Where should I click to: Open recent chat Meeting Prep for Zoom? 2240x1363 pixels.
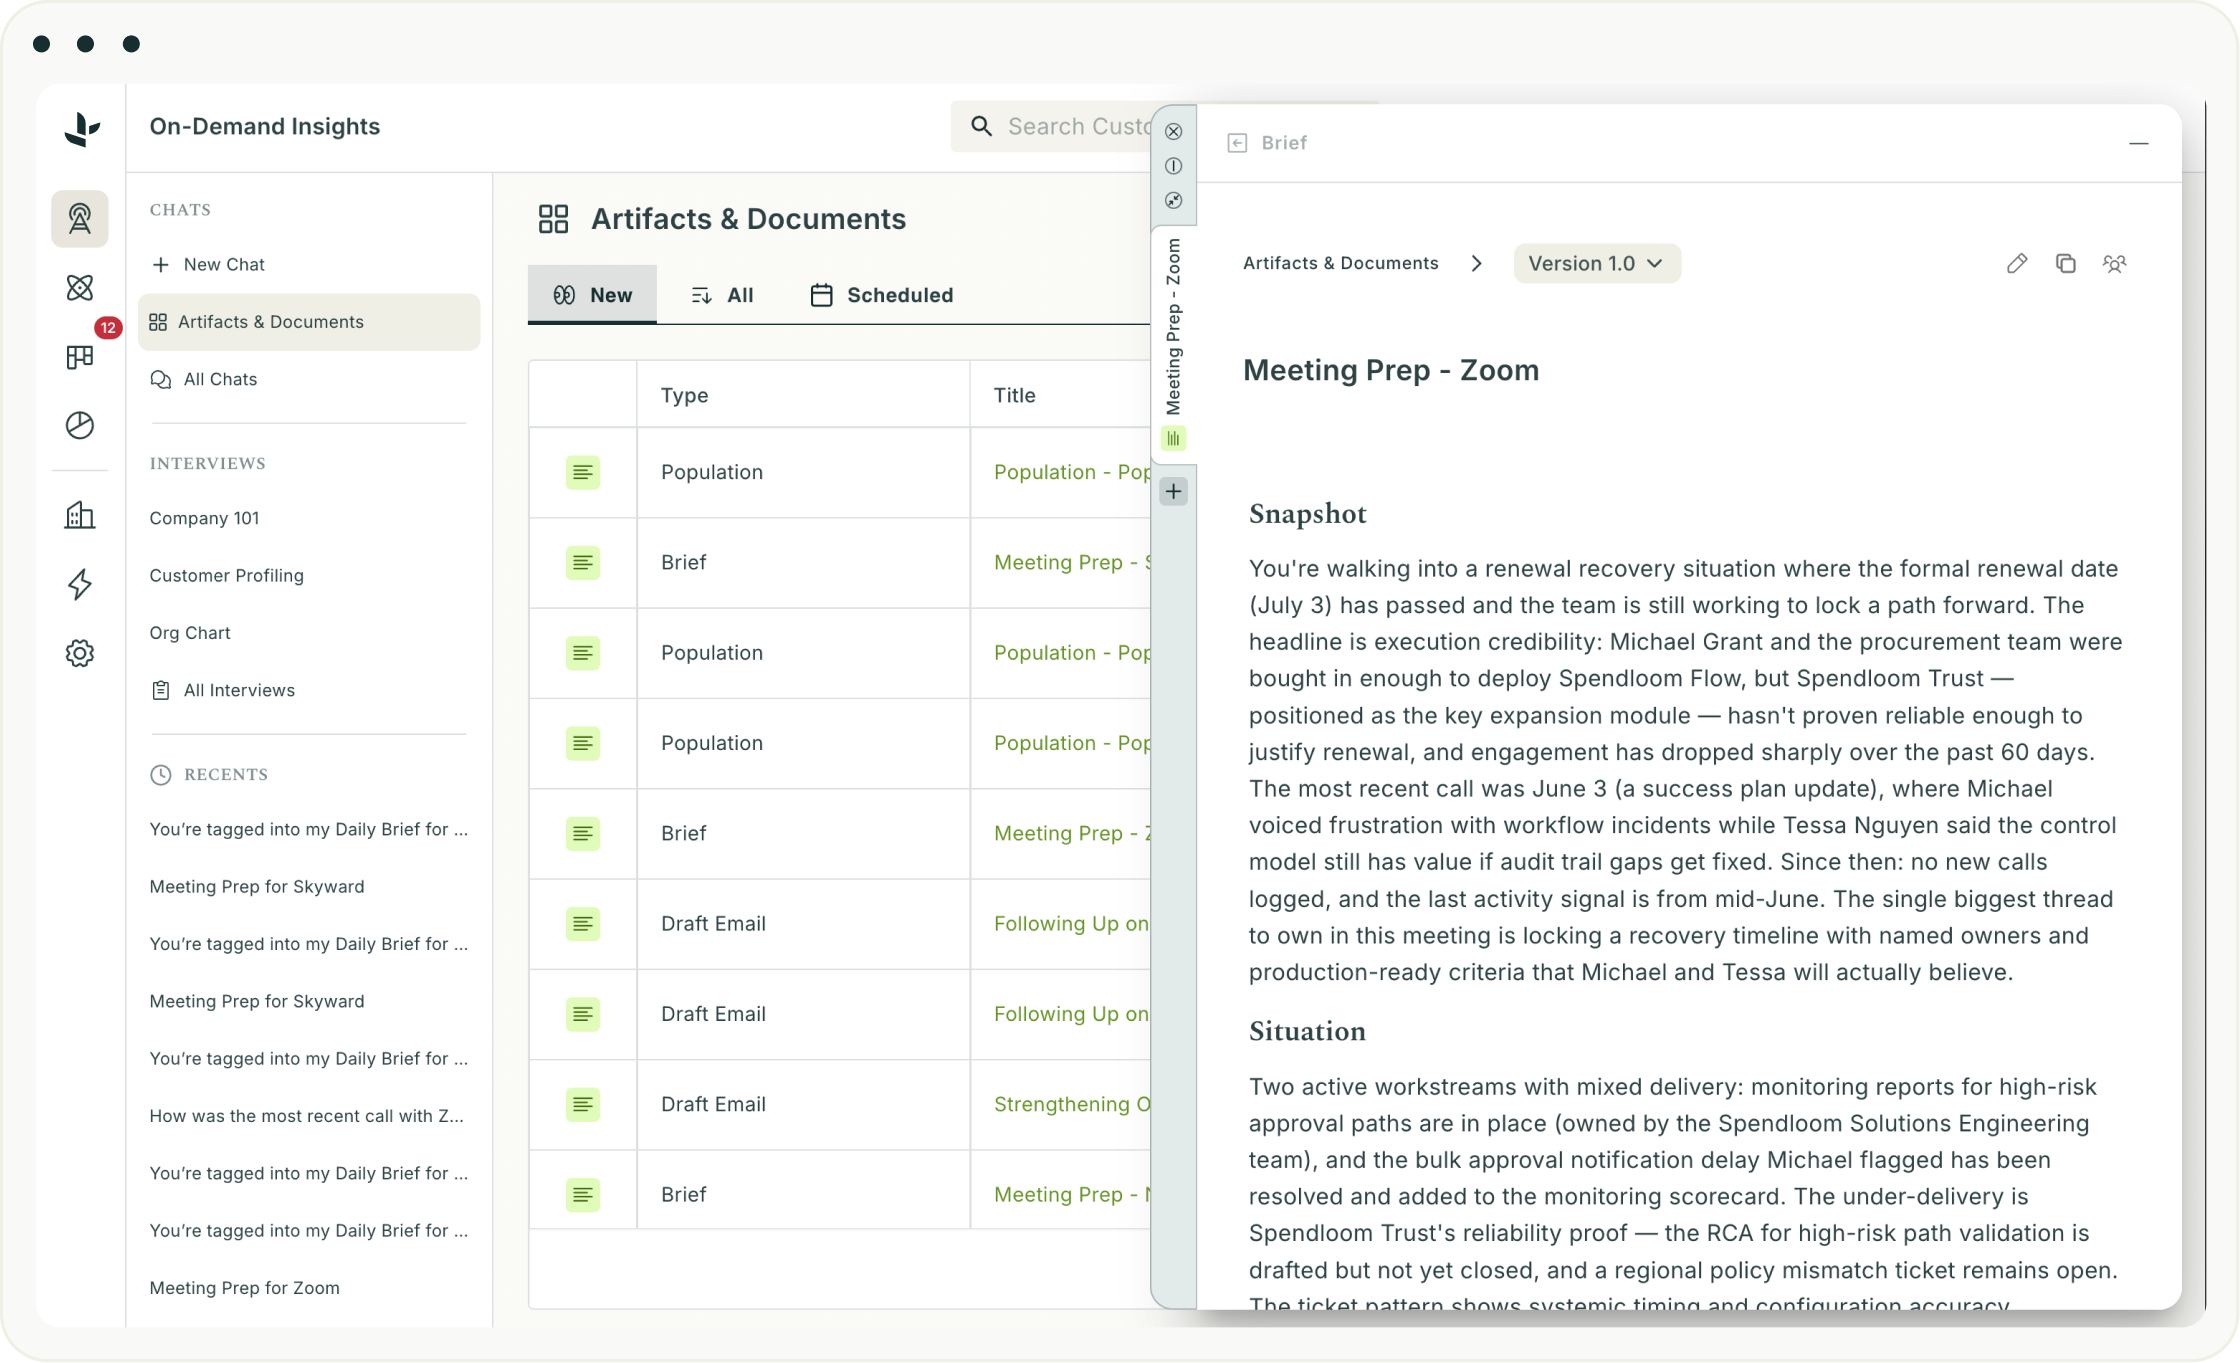(x=245, y=1288)
